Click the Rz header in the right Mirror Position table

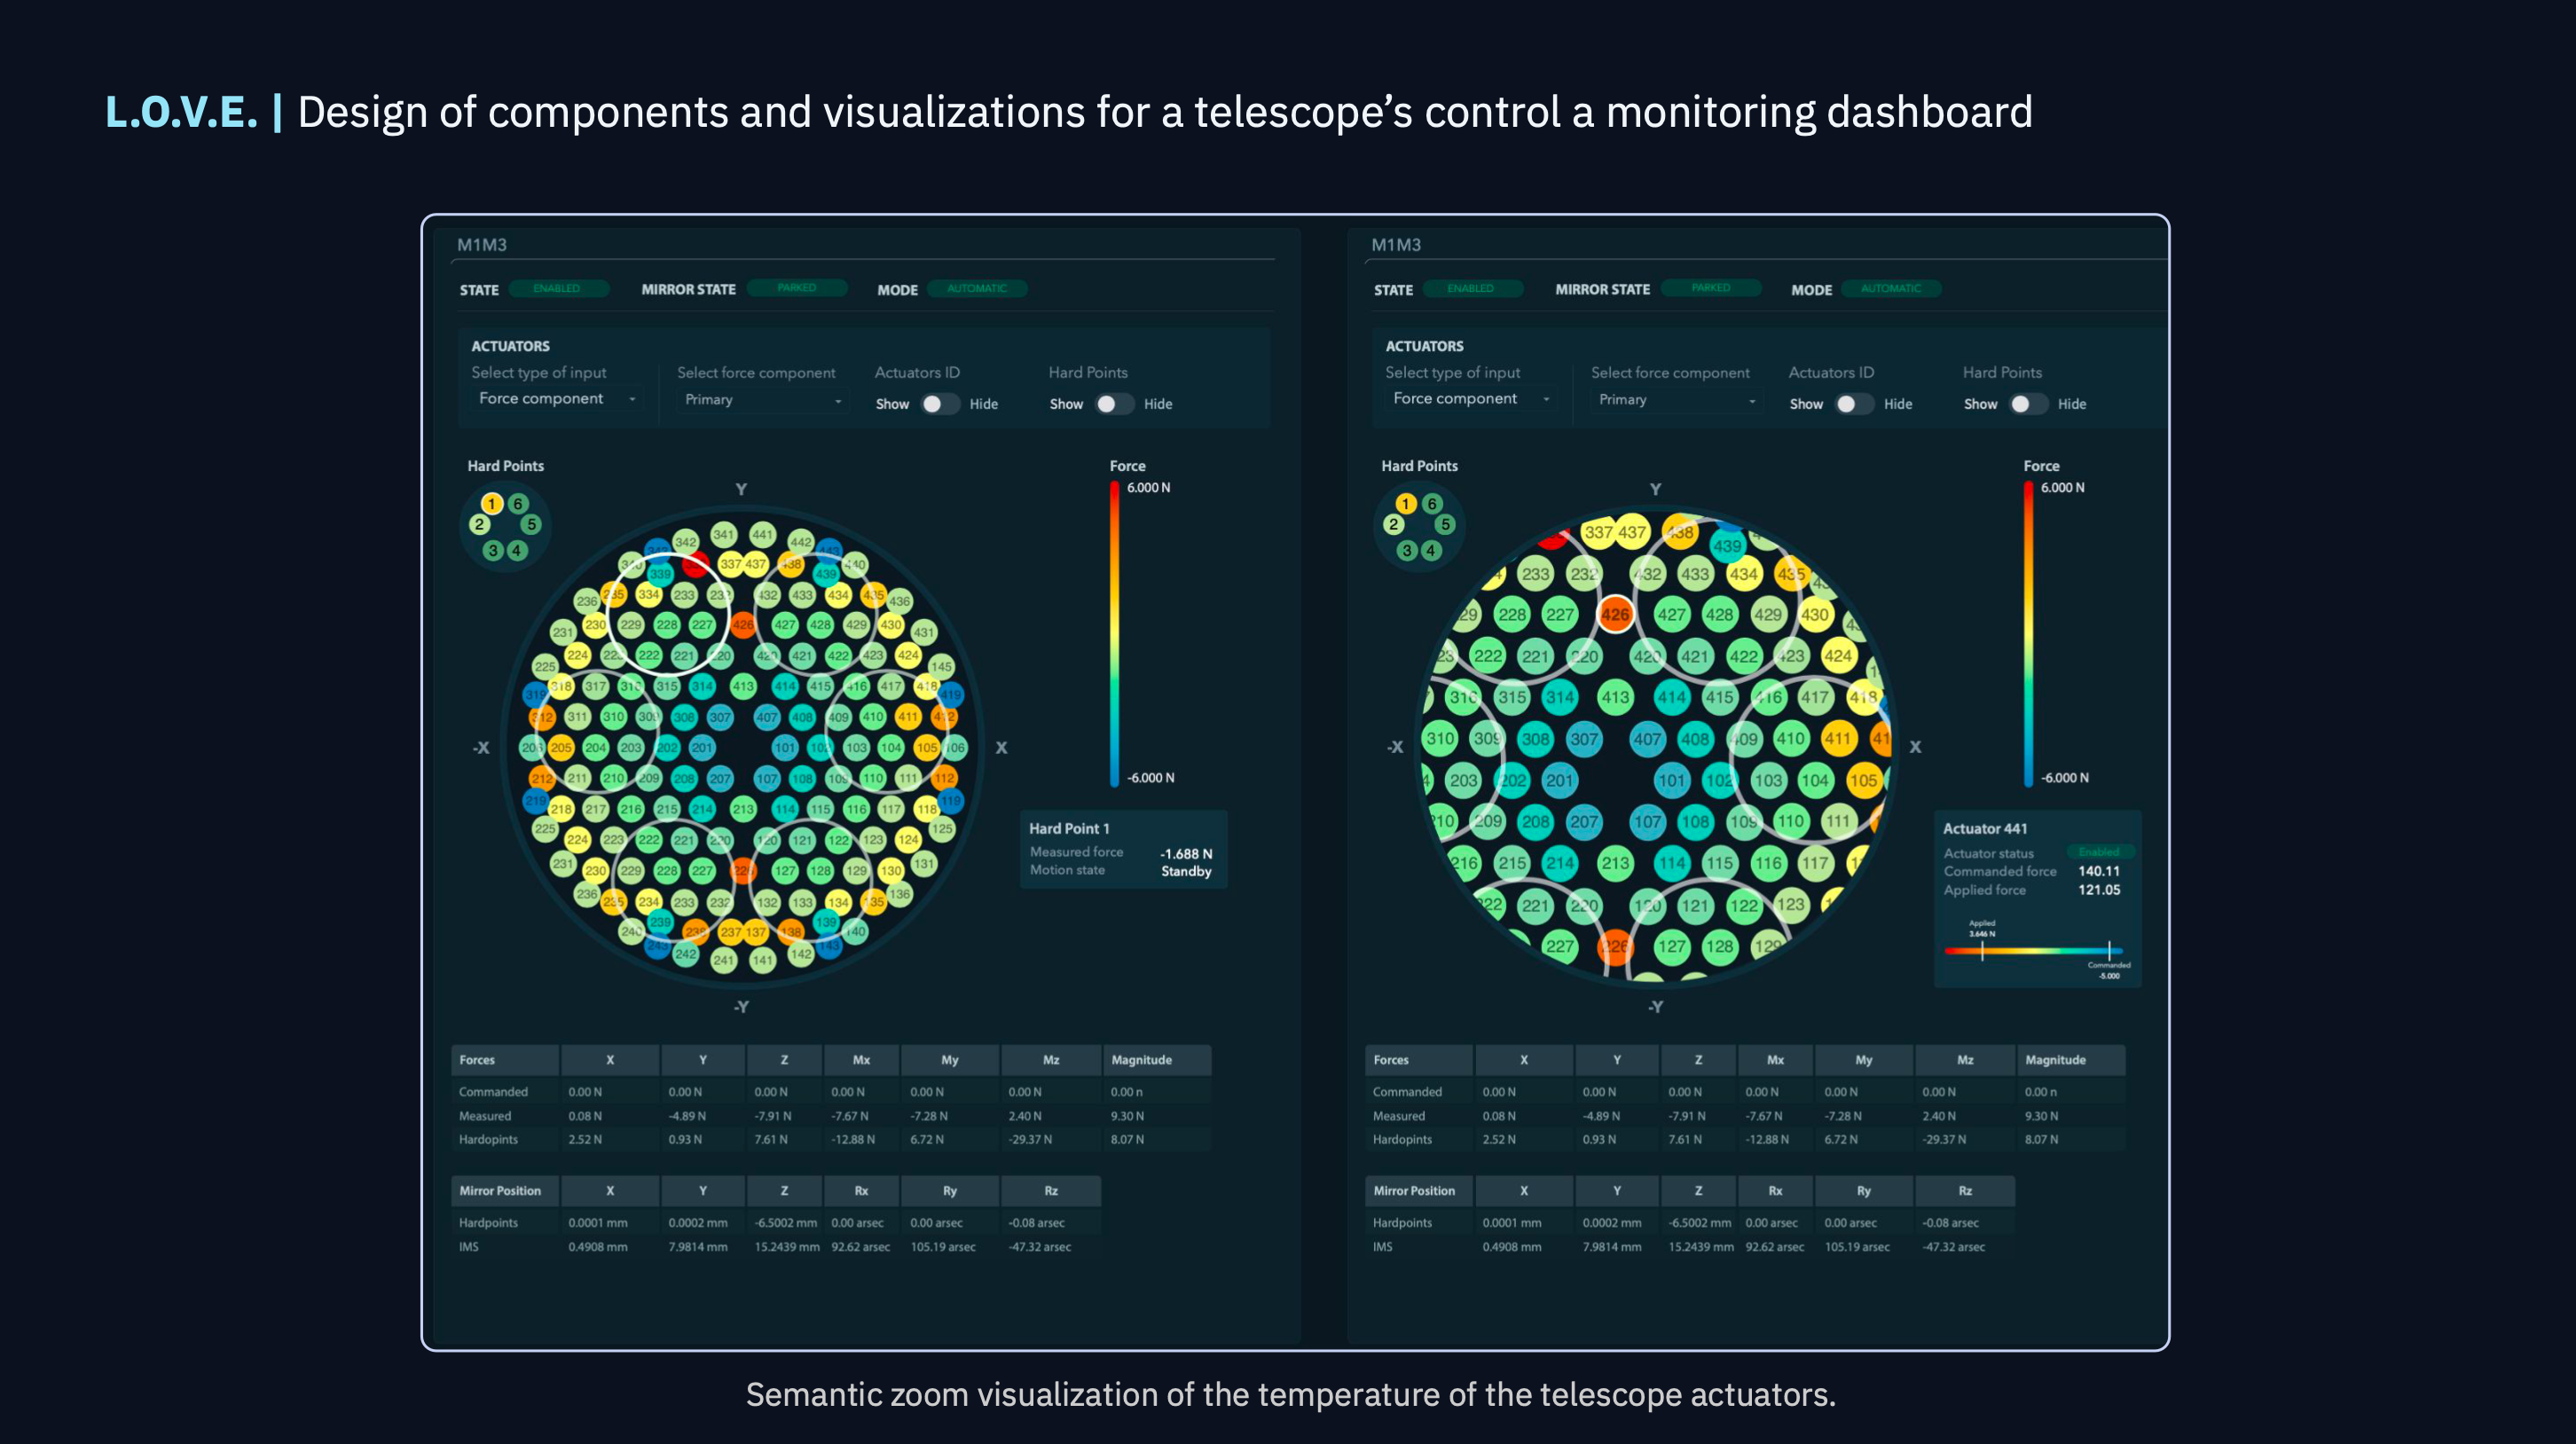(1964, 1191)
